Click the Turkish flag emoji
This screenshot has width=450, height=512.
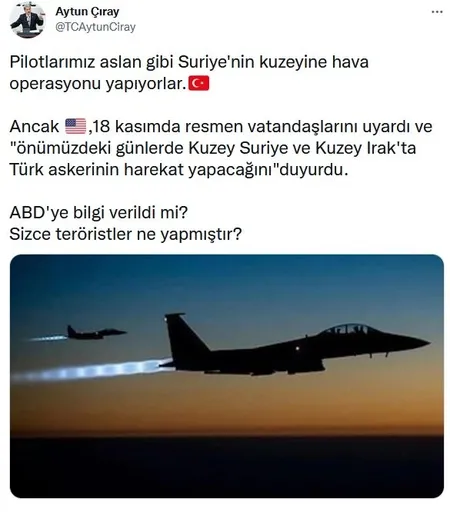(x=199, y=84)
